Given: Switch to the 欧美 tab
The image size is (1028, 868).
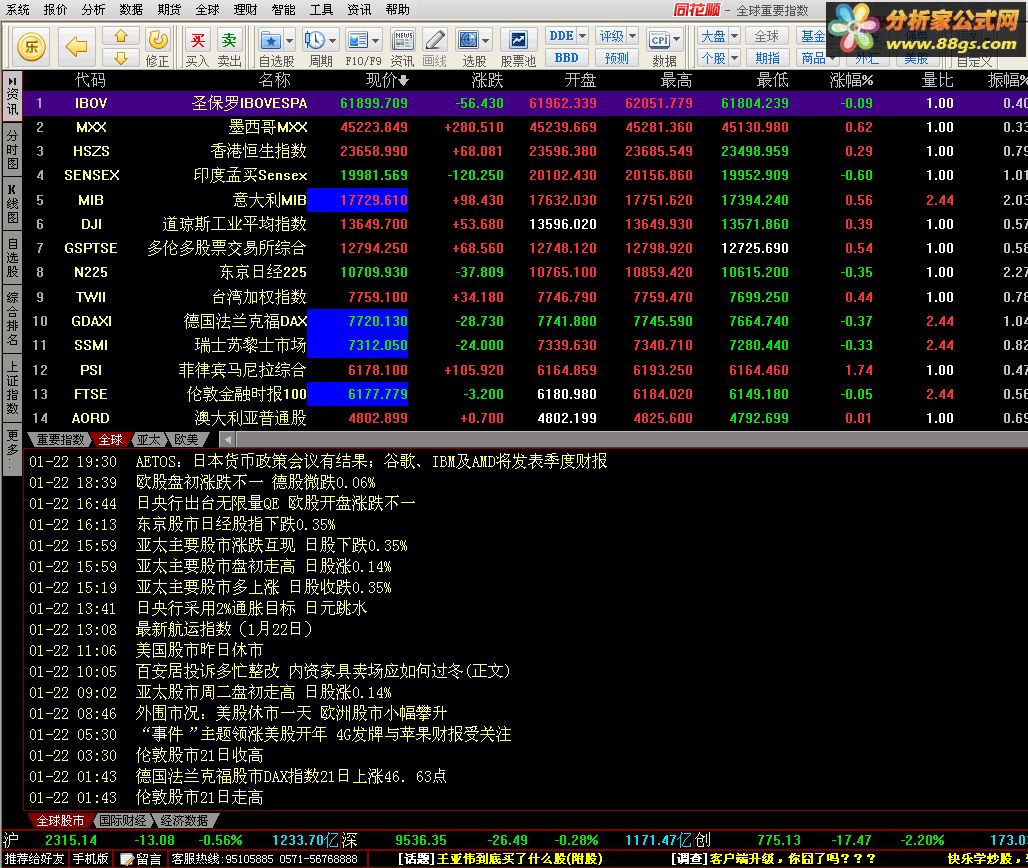Looking at the screenshot, I should [186, 440].
